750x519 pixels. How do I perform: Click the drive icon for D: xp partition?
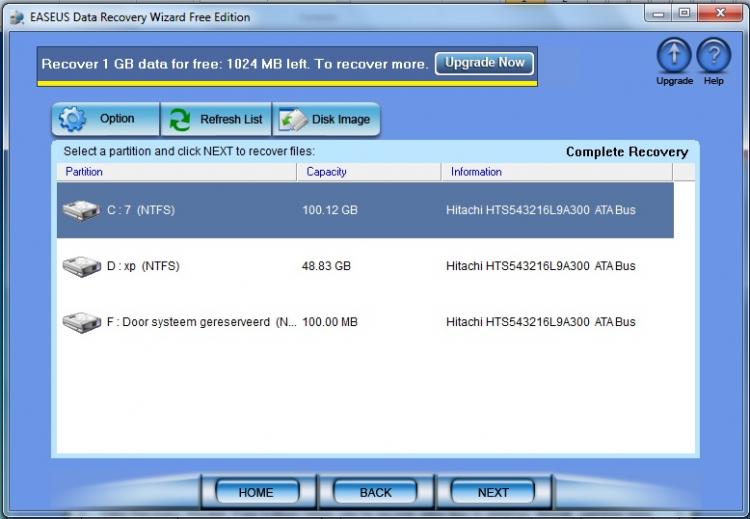tap(82, 267)
